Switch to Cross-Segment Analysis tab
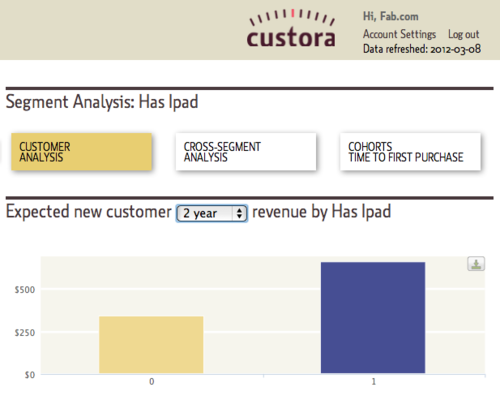The image size is (500, 400). point(246,152)
